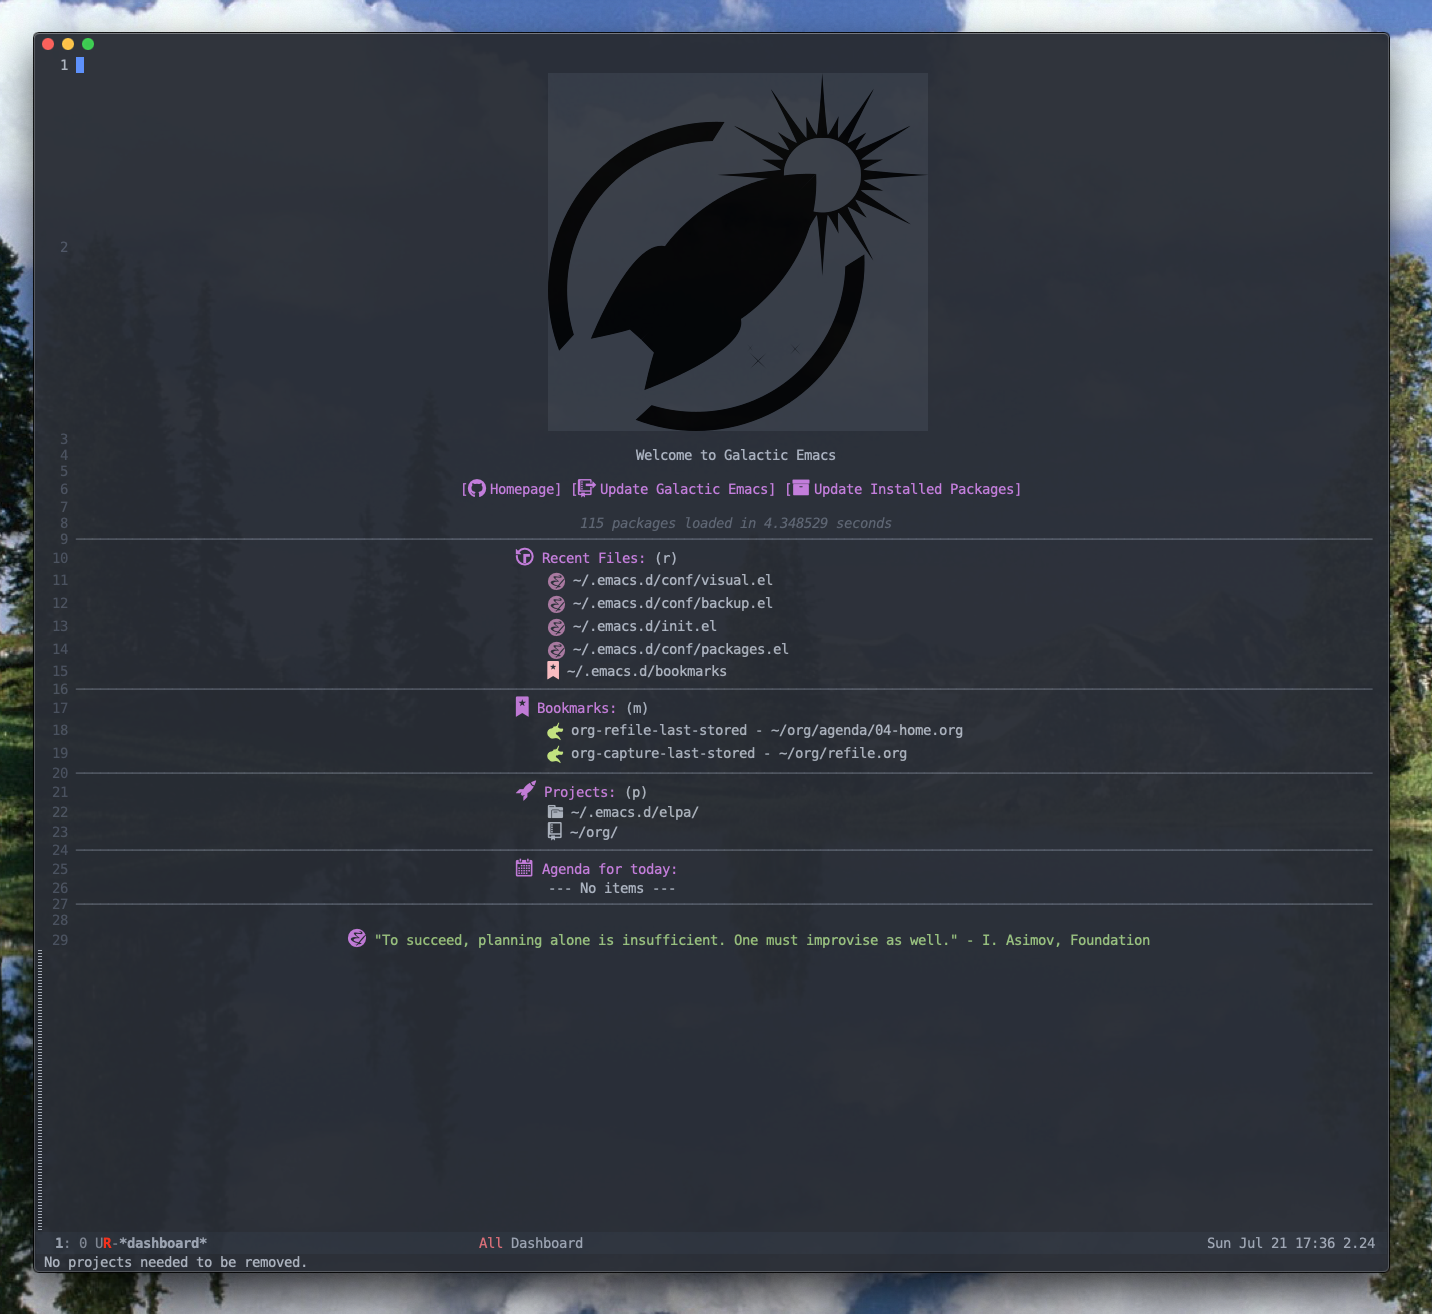Click the repo icon next to ~/org/
The height and width of the screenshot is (1314, 1432).
click(554, 831)
